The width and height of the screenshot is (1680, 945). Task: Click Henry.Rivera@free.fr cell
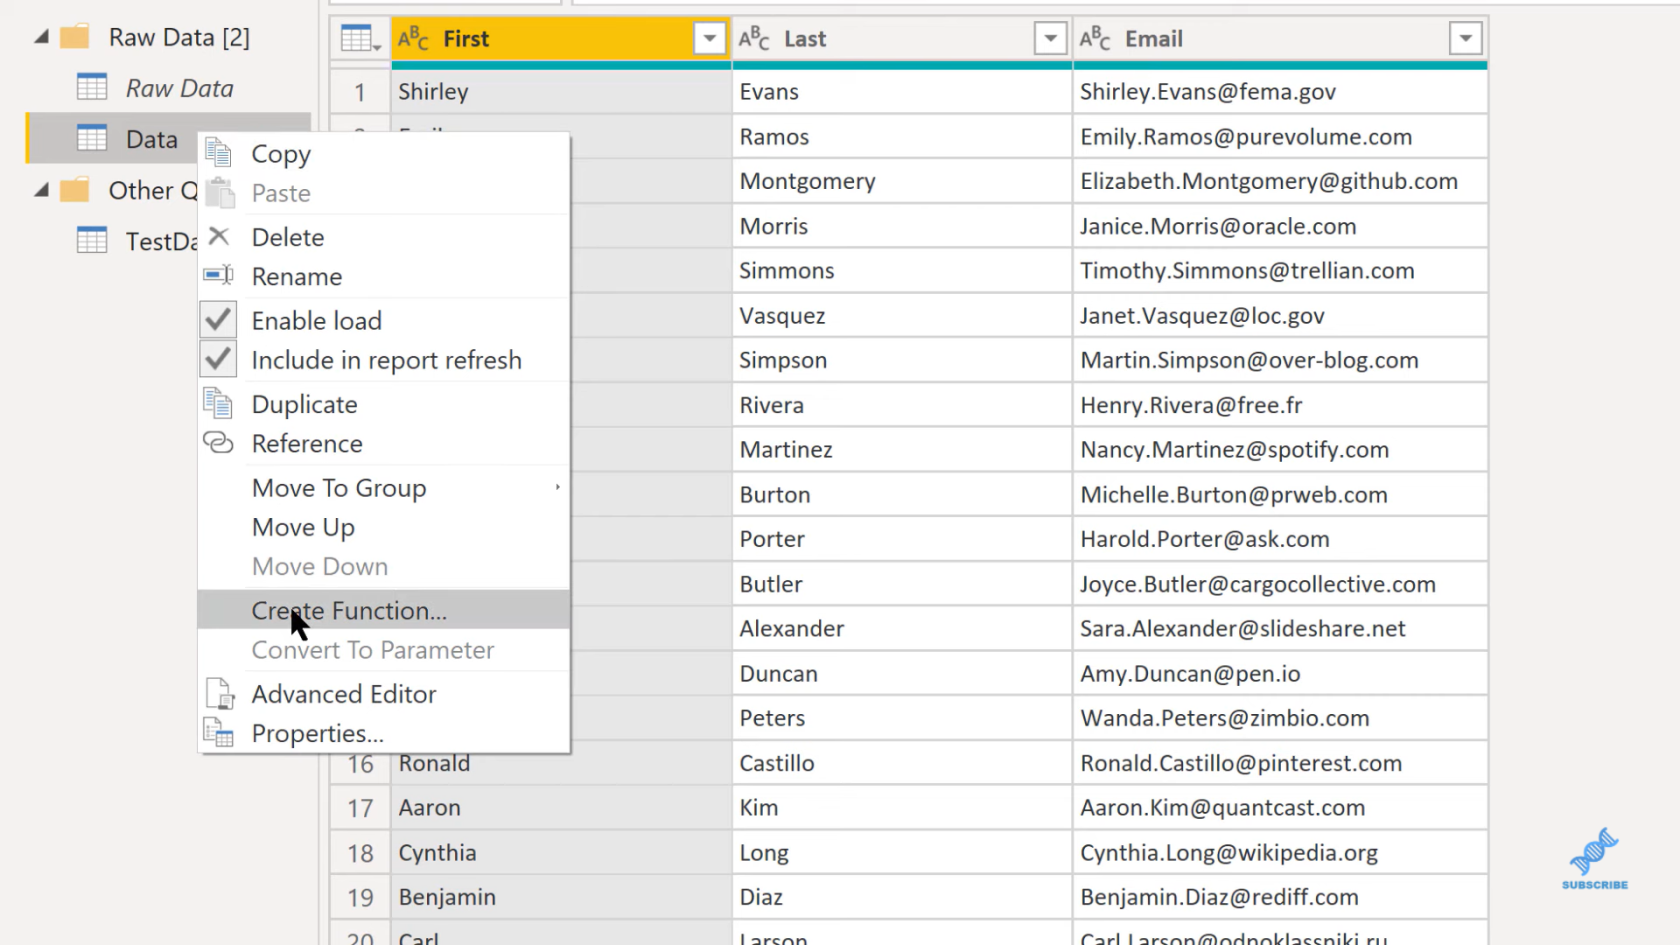coord(1280,405)
